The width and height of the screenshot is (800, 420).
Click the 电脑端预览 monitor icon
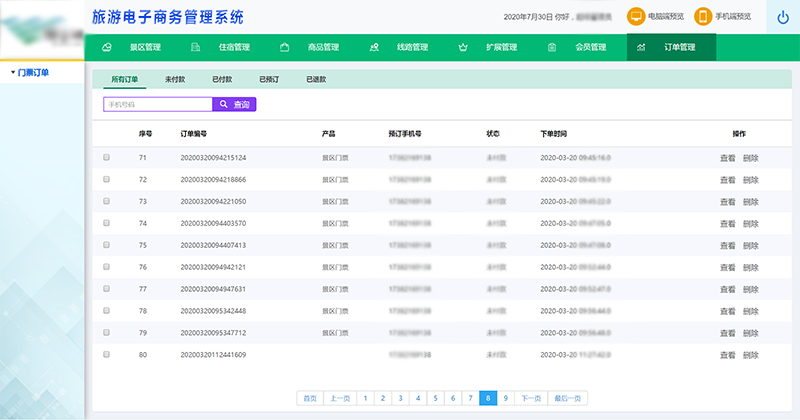coord(636,17)
